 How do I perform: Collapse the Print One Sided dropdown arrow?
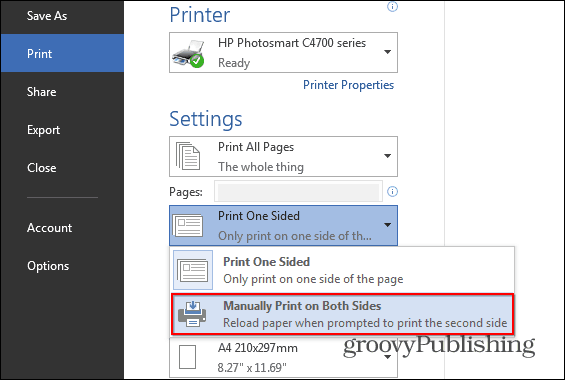(x=387, y=225)
